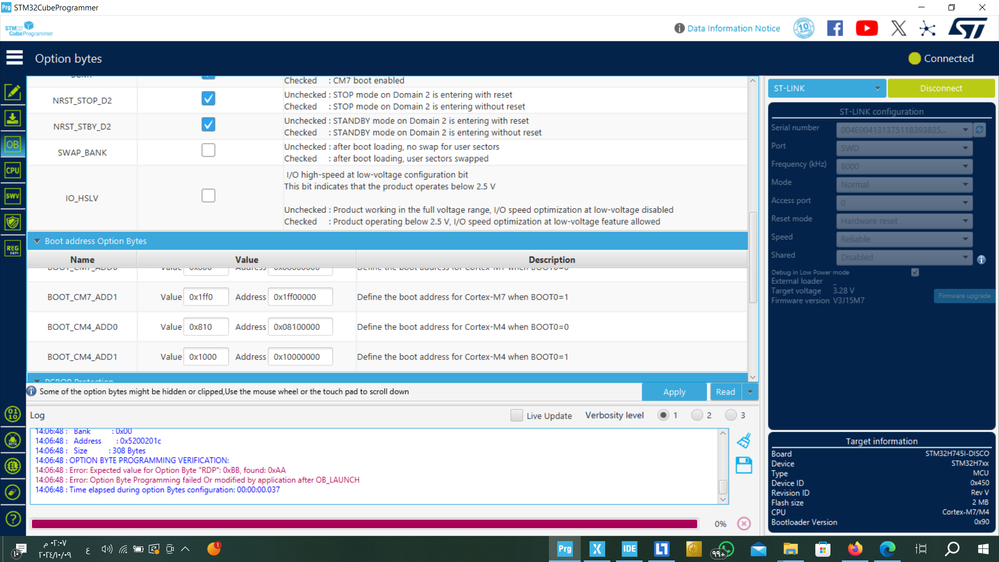Open Erasing & Programming download icon
The height and width of the screenshot is (562, 999).
[13, 118]
